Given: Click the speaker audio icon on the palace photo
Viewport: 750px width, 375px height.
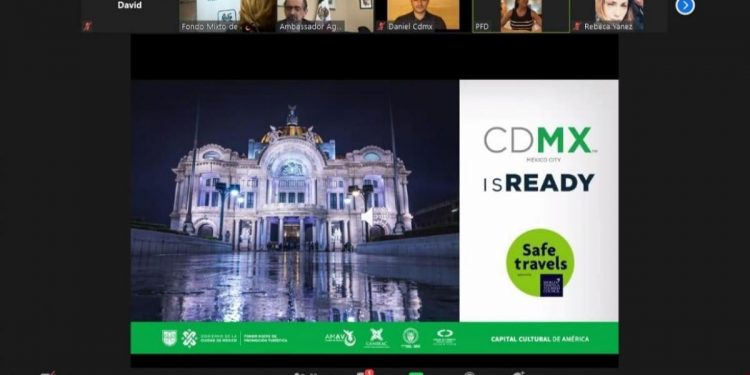Looking at the screenshot, I should pos(367,217).
